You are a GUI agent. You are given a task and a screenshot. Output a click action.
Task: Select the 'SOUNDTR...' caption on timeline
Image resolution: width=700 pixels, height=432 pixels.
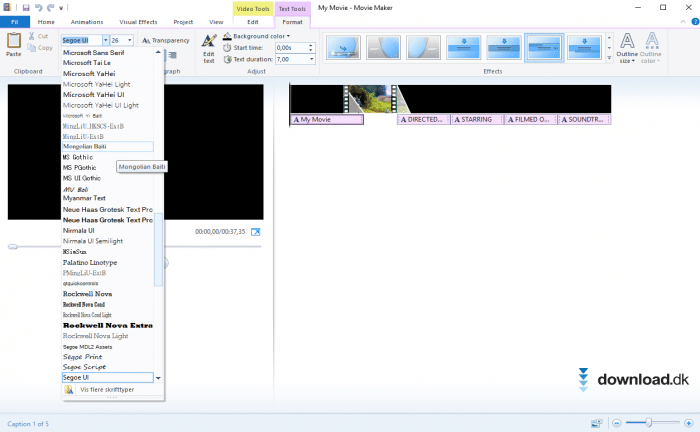click(x=584, y=119)
